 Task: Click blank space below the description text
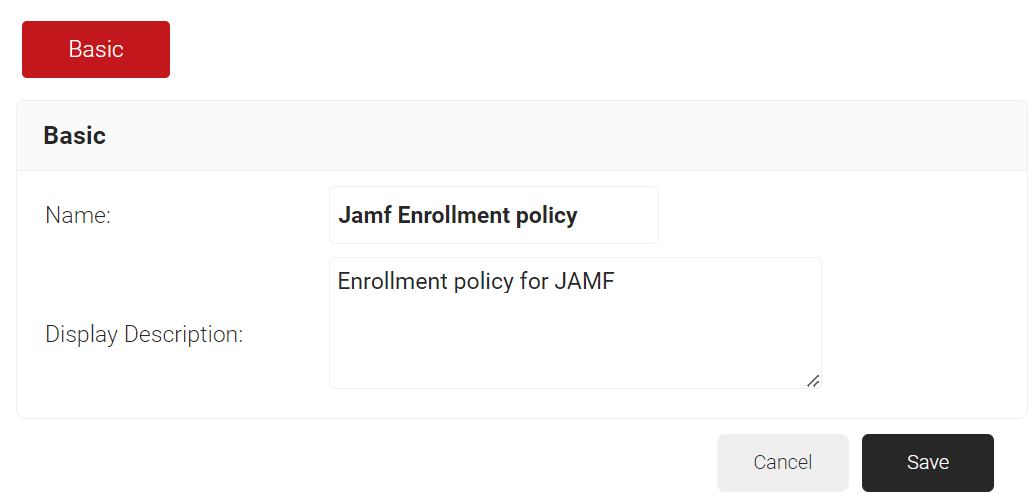pyautogui.click(x=575, y=345)
